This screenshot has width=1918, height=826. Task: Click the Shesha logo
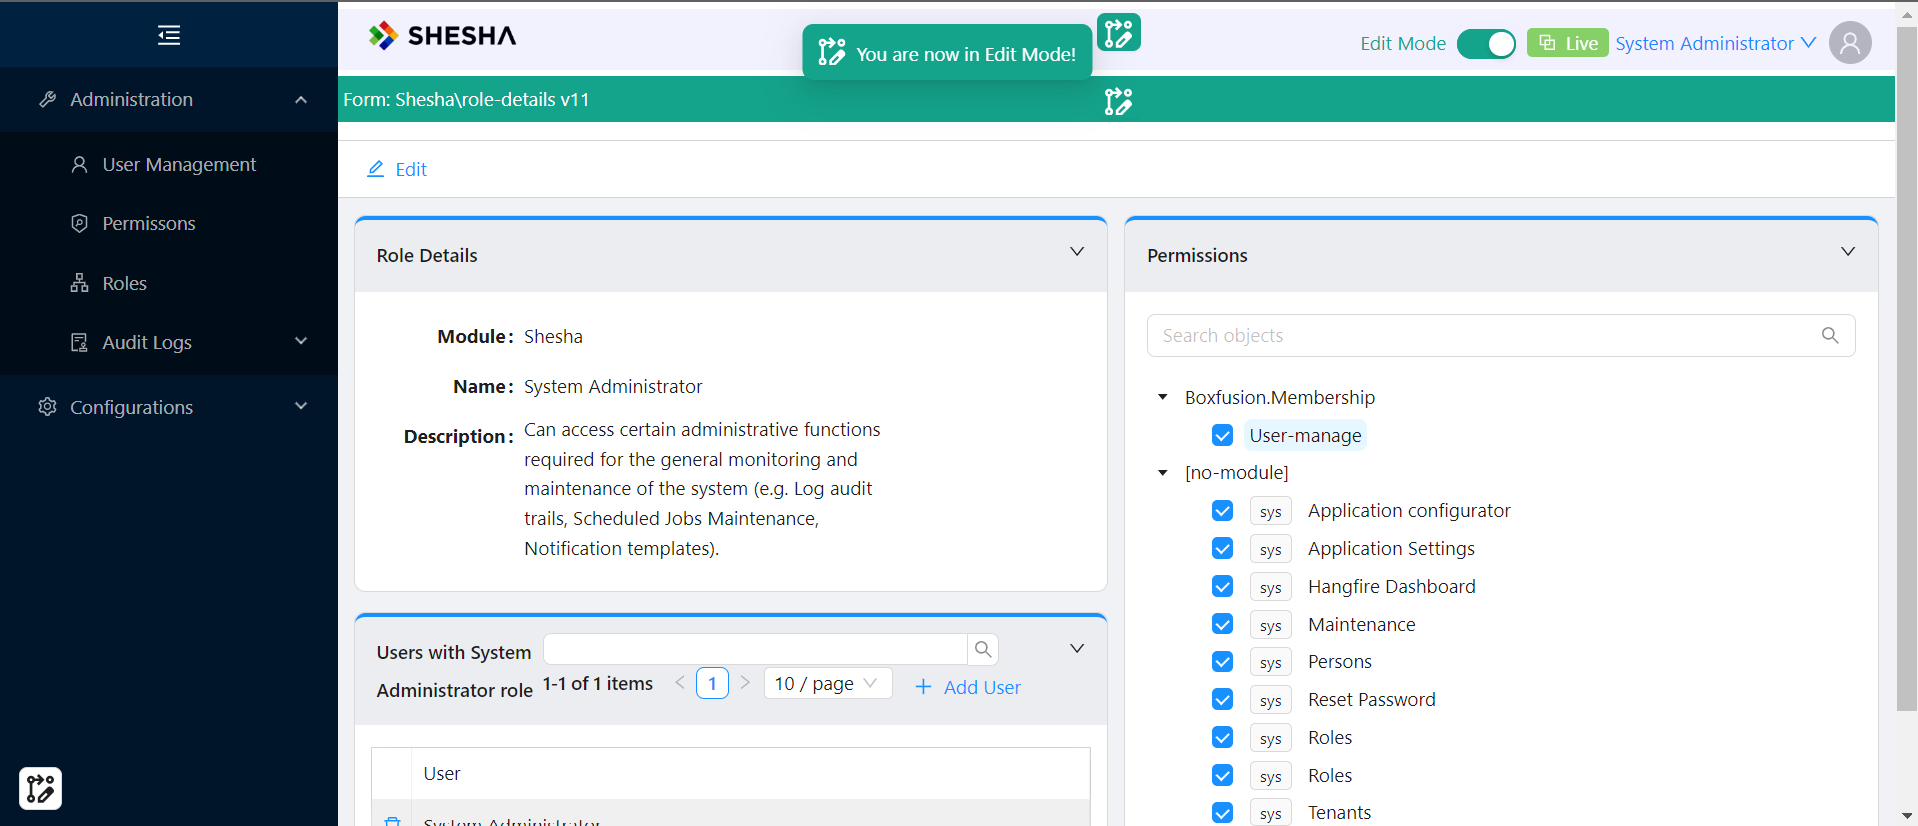[x=442, y=36]
